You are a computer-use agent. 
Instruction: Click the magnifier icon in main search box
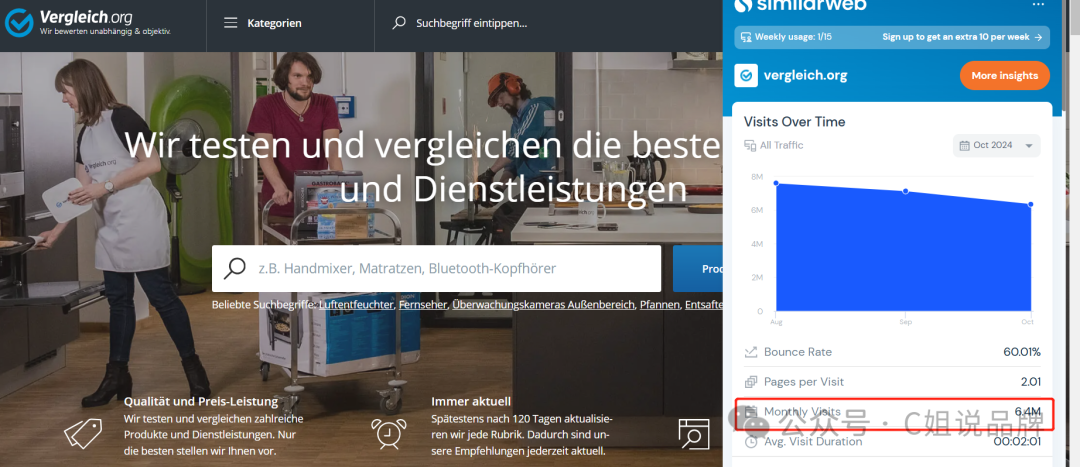tap(235, 268)
